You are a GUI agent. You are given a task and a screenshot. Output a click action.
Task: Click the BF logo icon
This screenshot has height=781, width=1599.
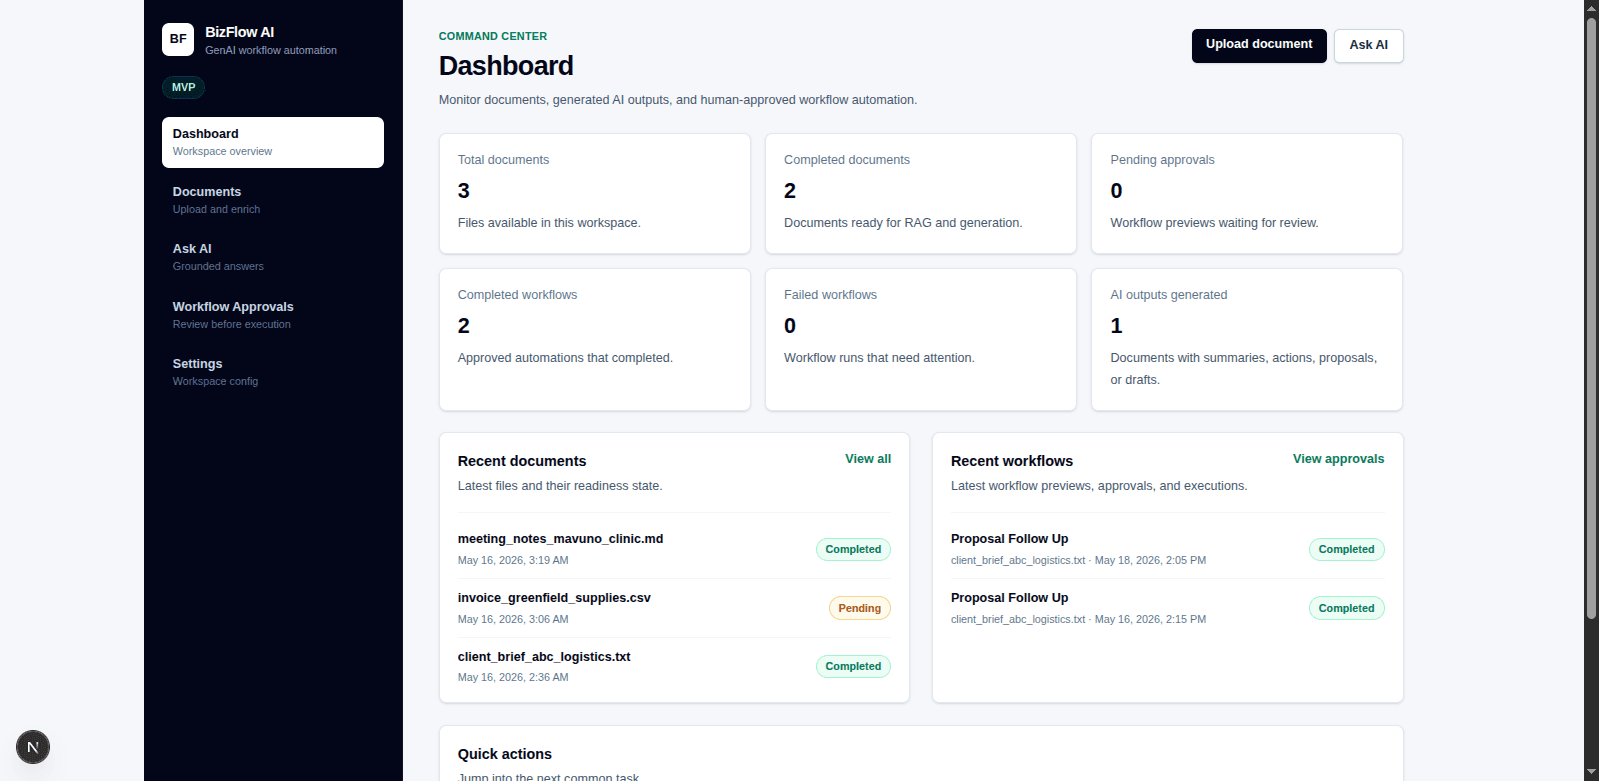[178, 39]
